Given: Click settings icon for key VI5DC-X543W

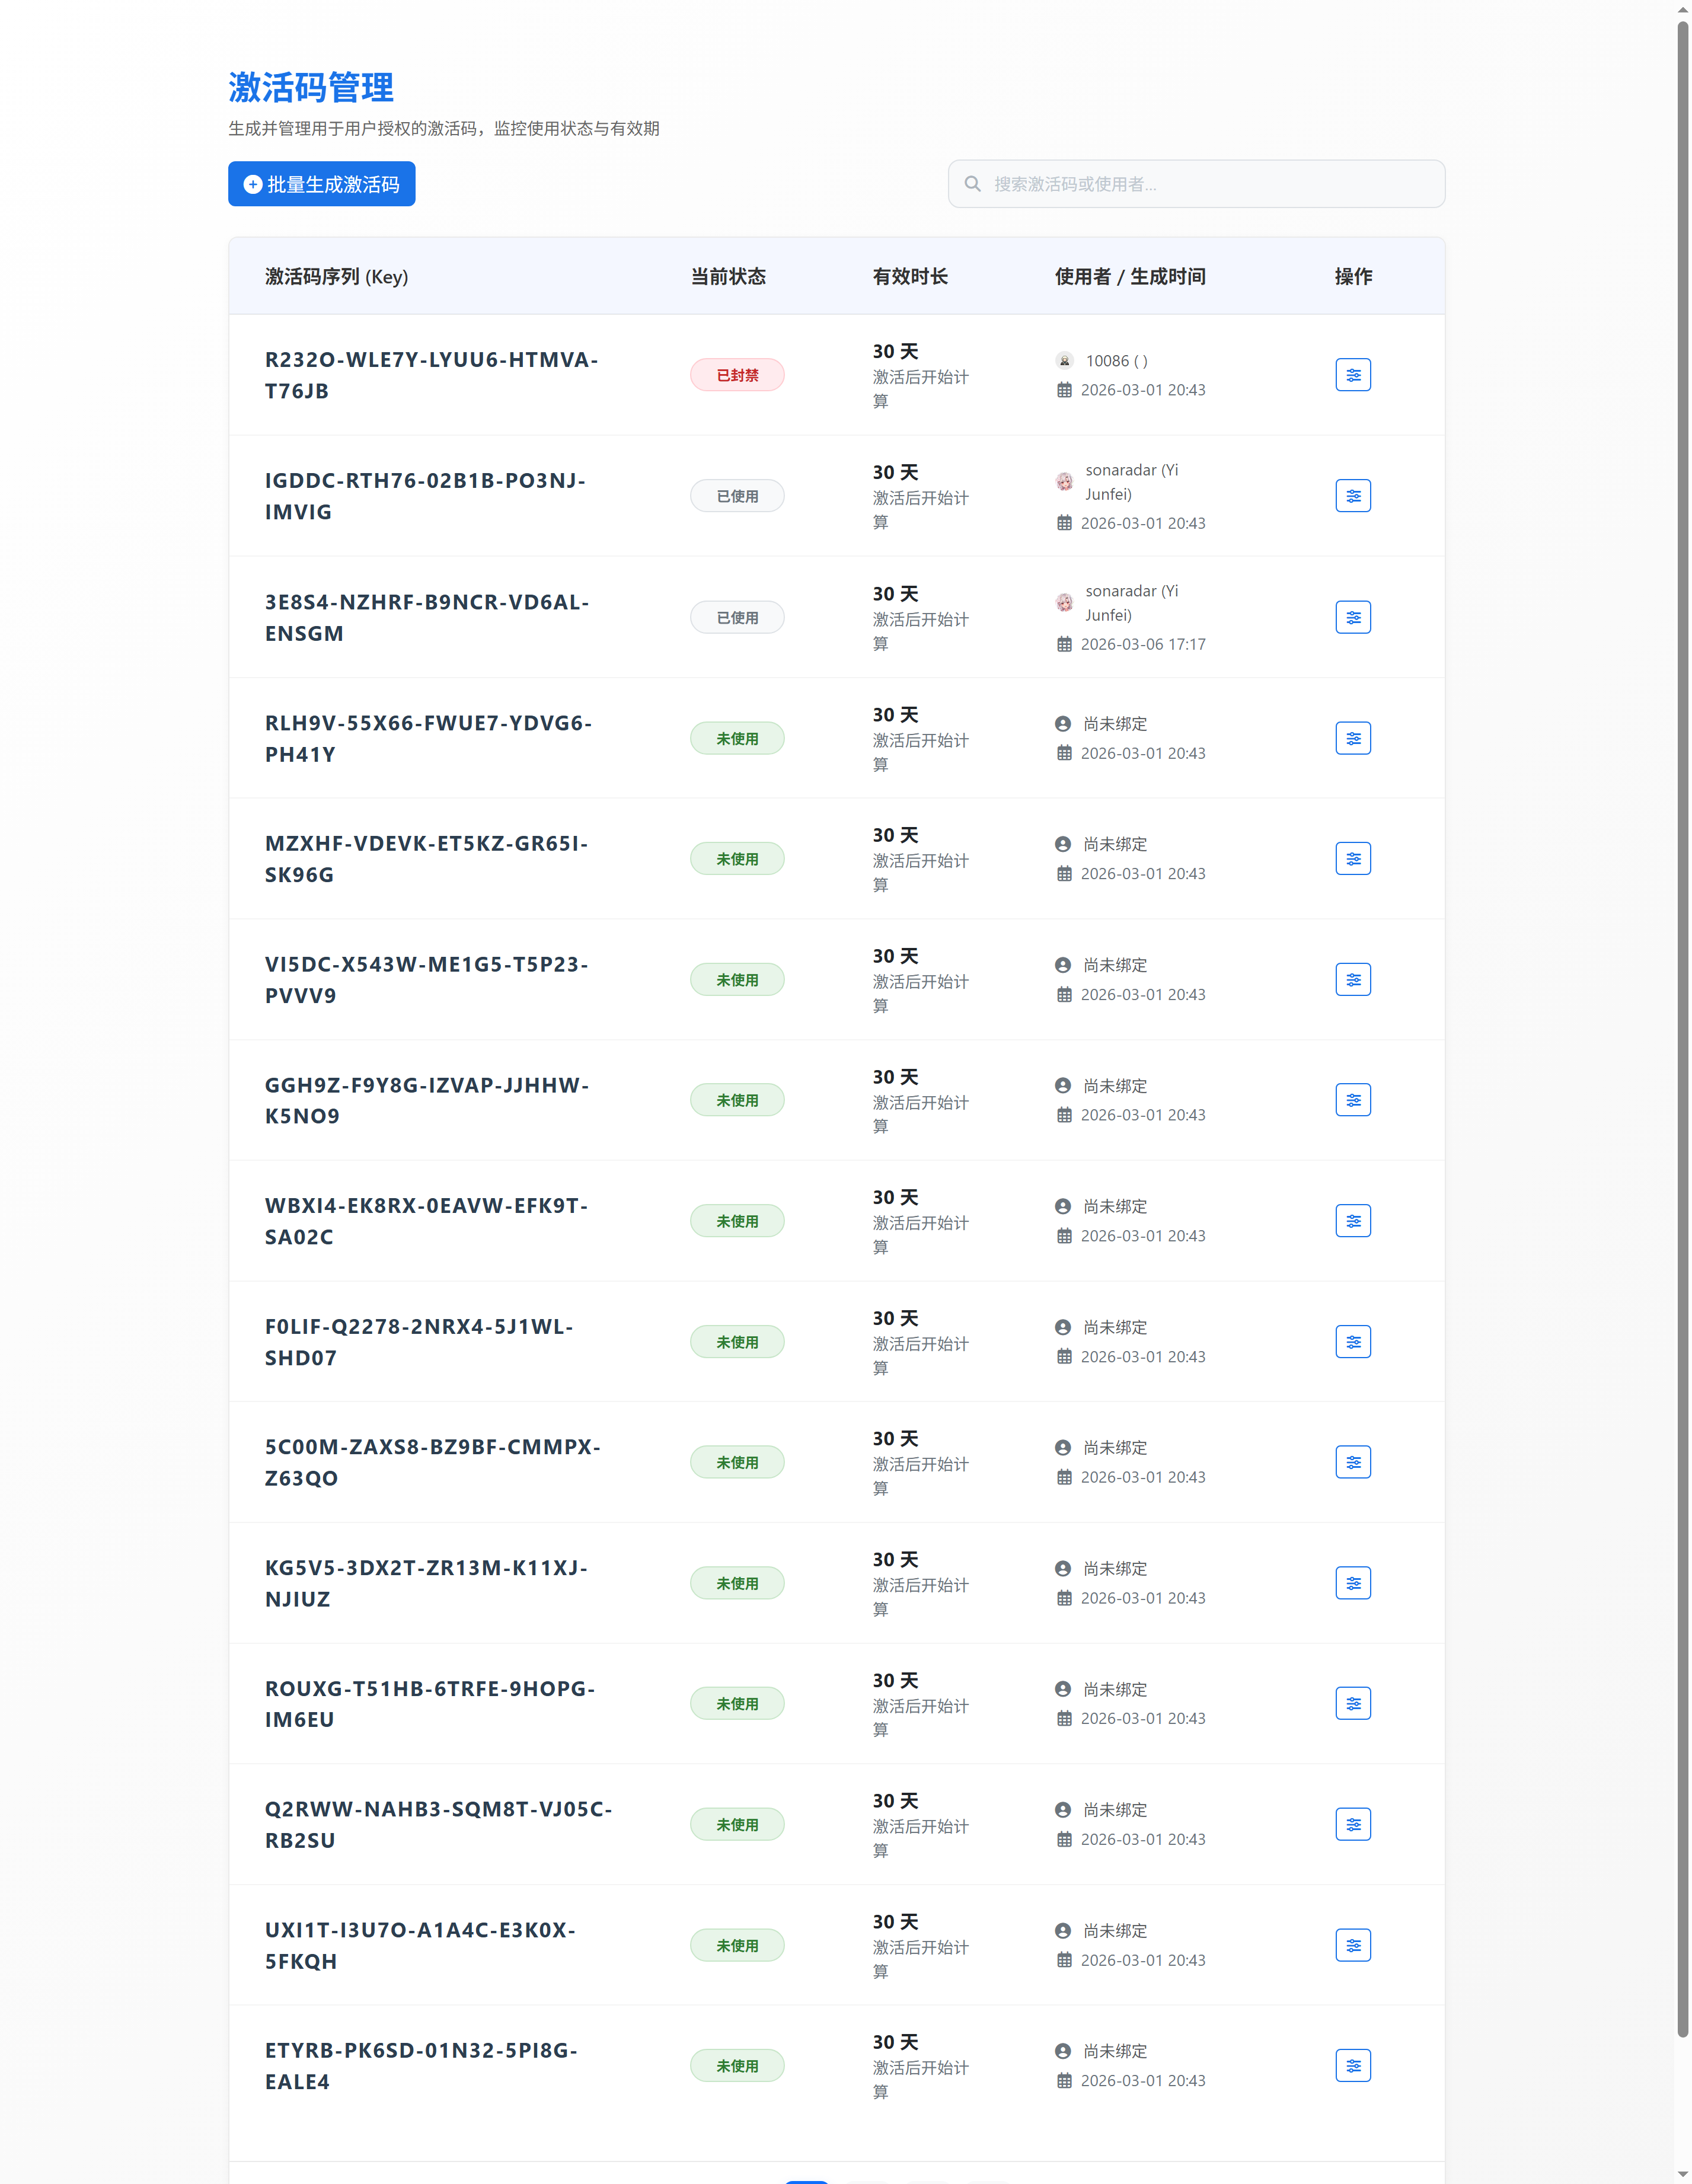Looking at the screenshot, I should point(1352,979).
